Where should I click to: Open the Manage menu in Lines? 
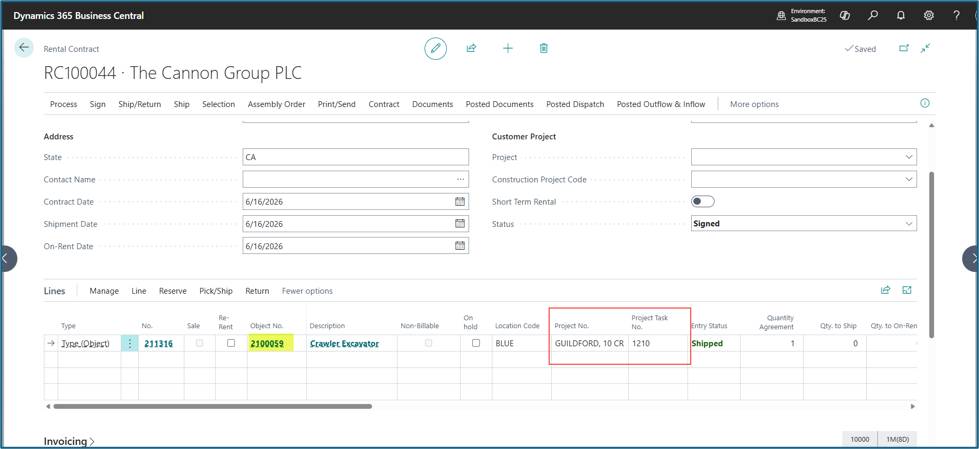104,291
